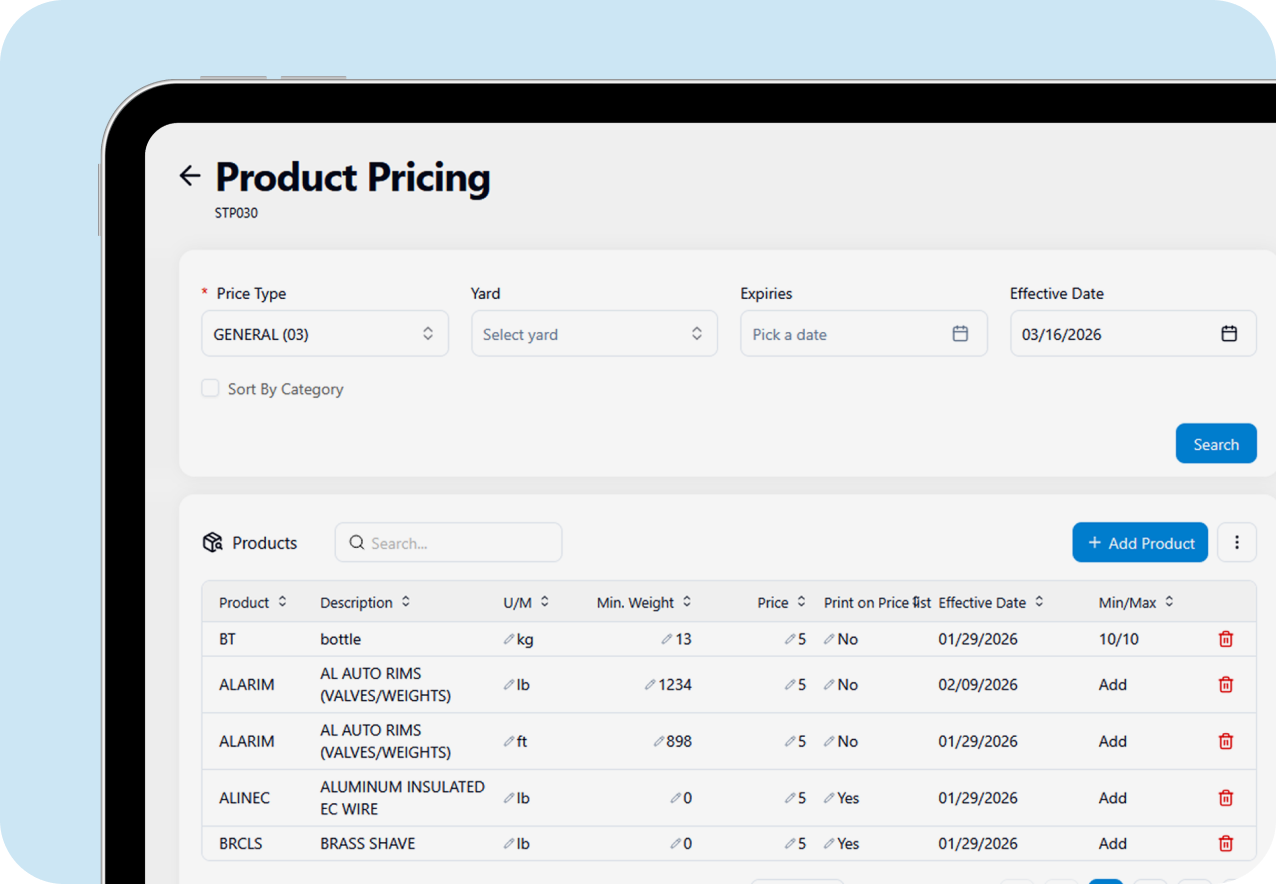
Task: Delete the BRCLS BRASS SHAVE row
Action: pyautogui.click(x=1225, y=843)
